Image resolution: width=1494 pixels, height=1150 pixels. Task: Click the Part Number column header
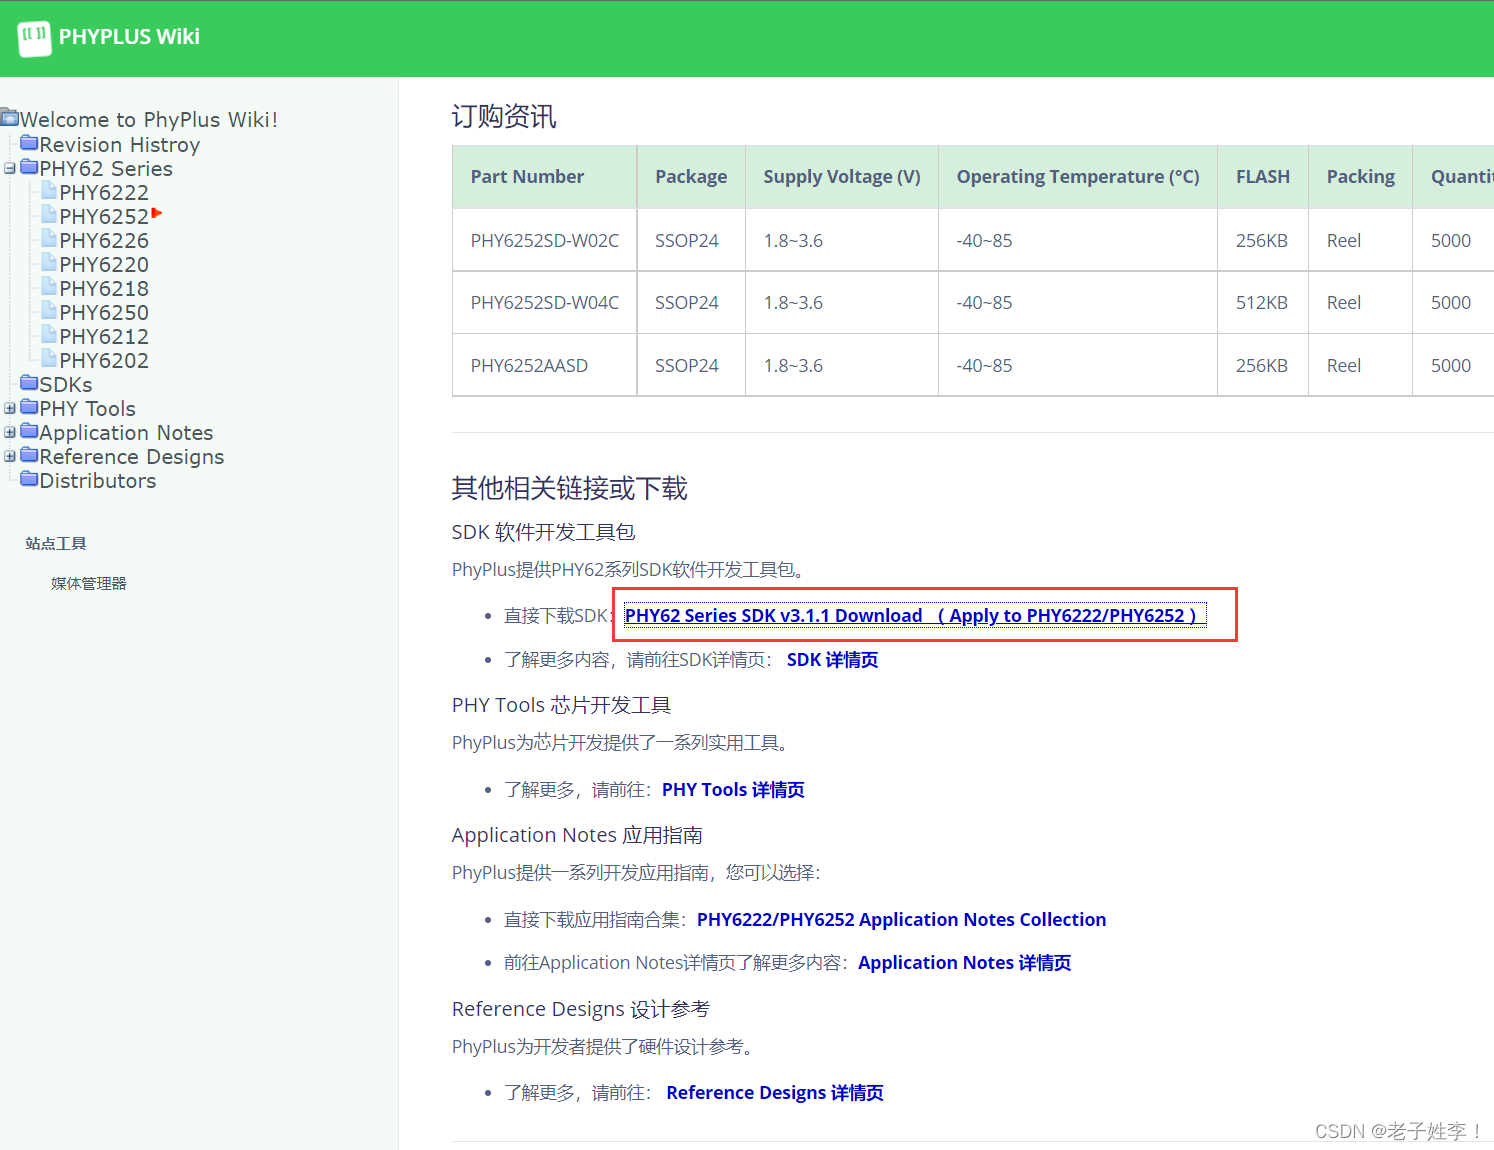pos(545,177)
